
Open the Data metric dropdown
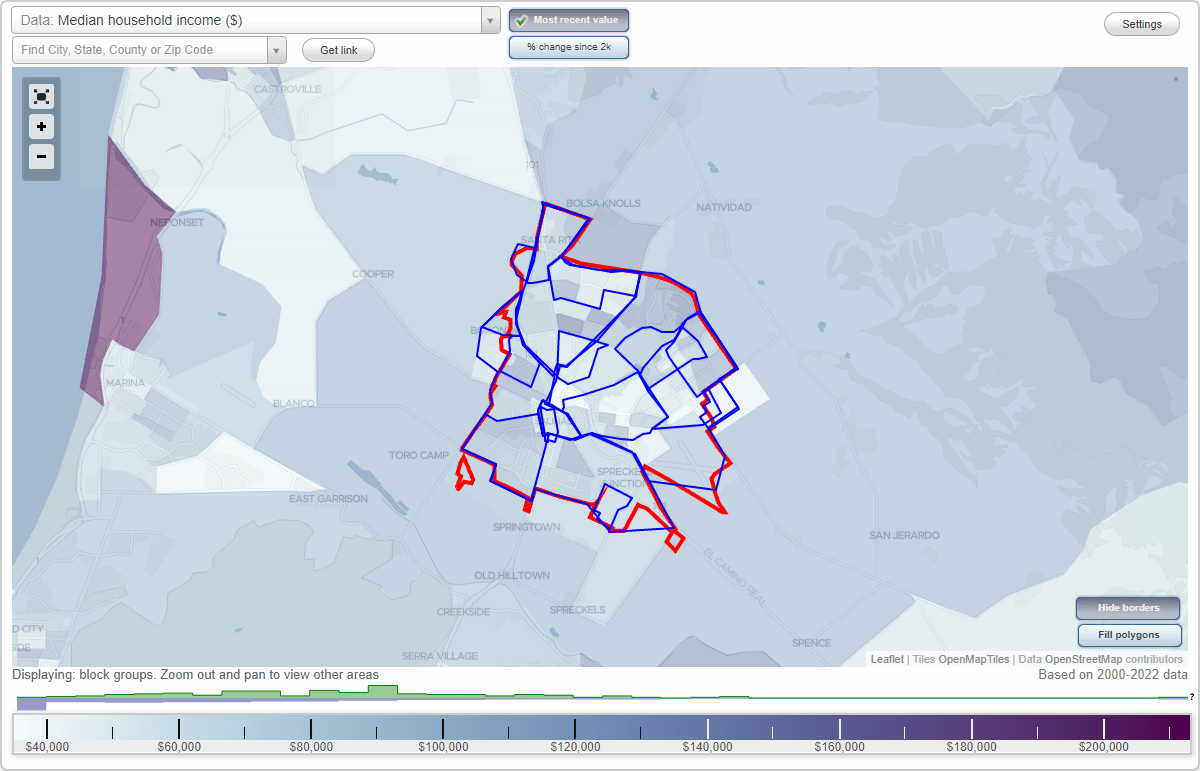pyautogui.click(x=489, y=19)
